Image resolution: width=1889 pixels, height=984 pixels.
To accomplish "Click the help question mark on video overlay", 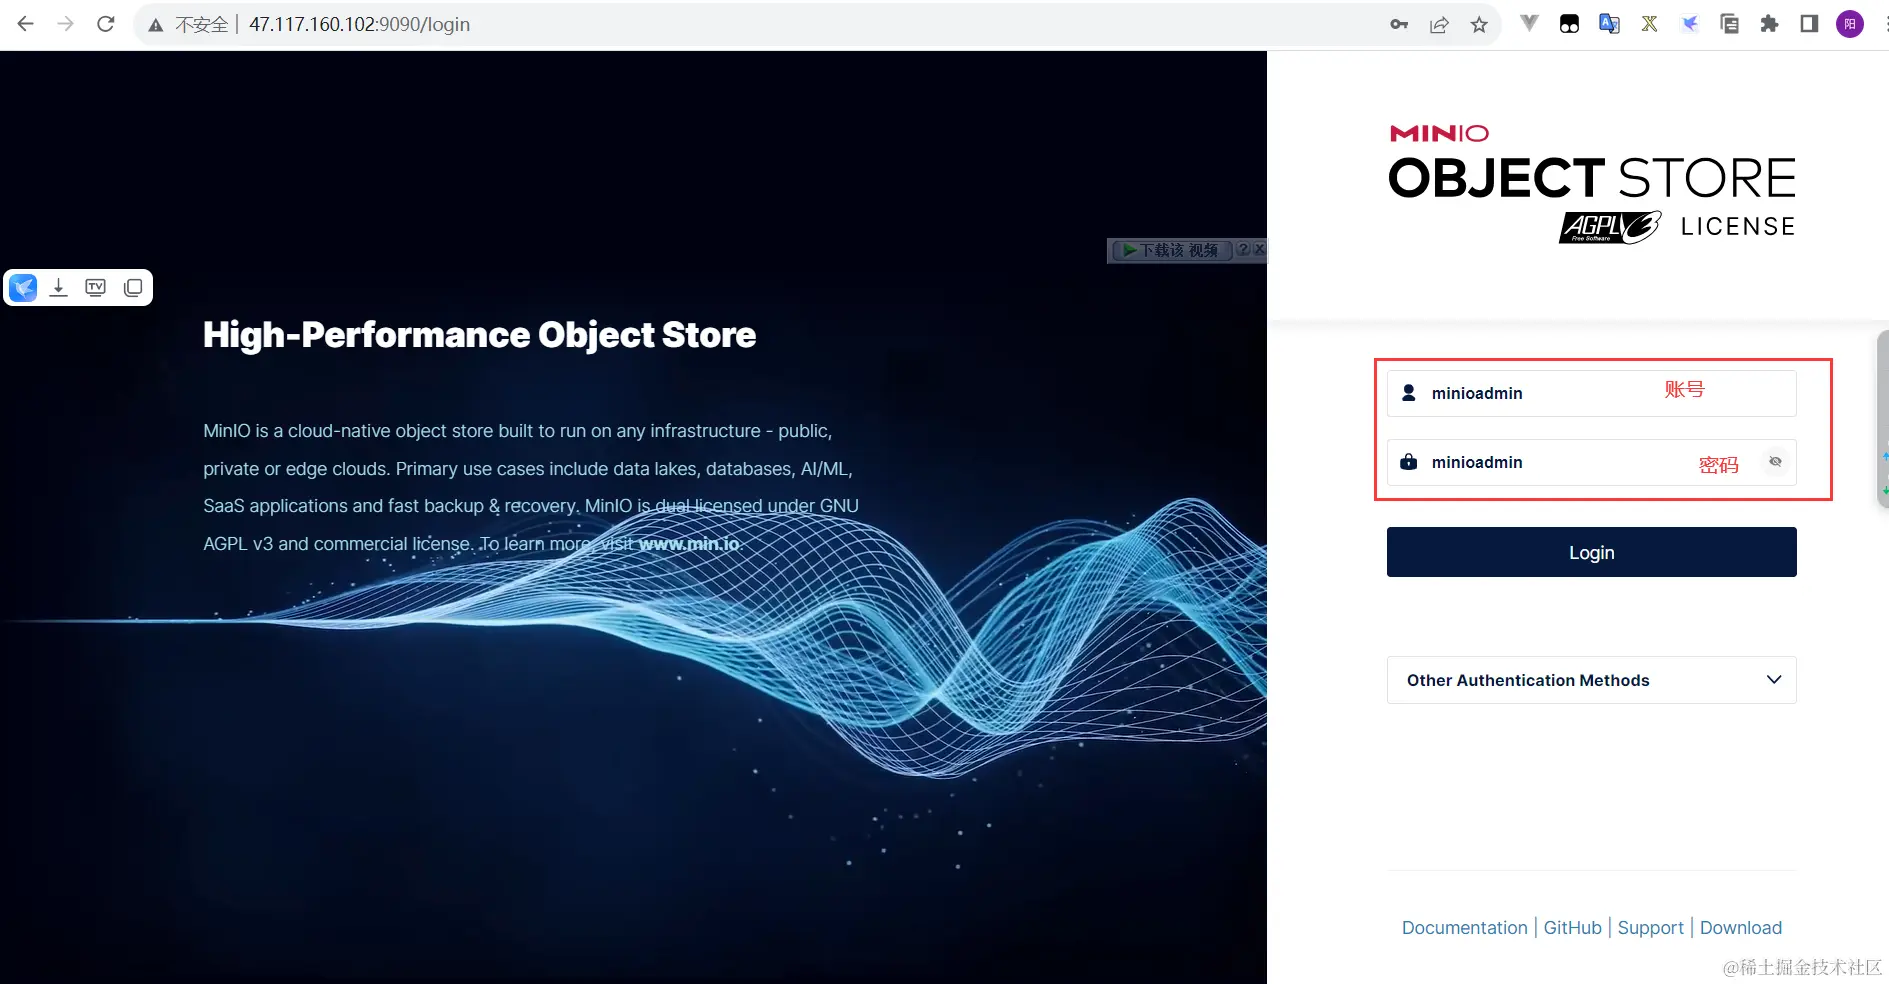I will click(x=1243, y=249).
